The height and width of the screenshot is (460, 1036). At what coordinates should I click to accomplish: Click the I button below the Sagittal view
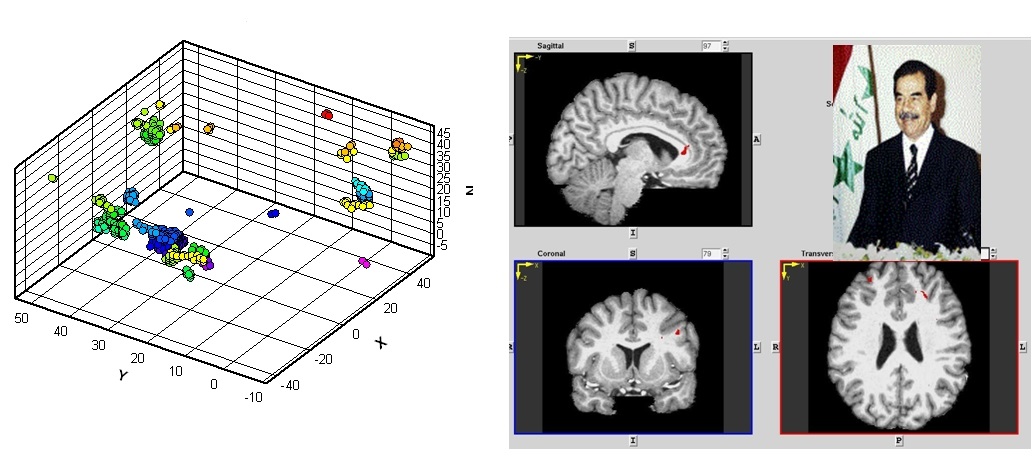633,232
